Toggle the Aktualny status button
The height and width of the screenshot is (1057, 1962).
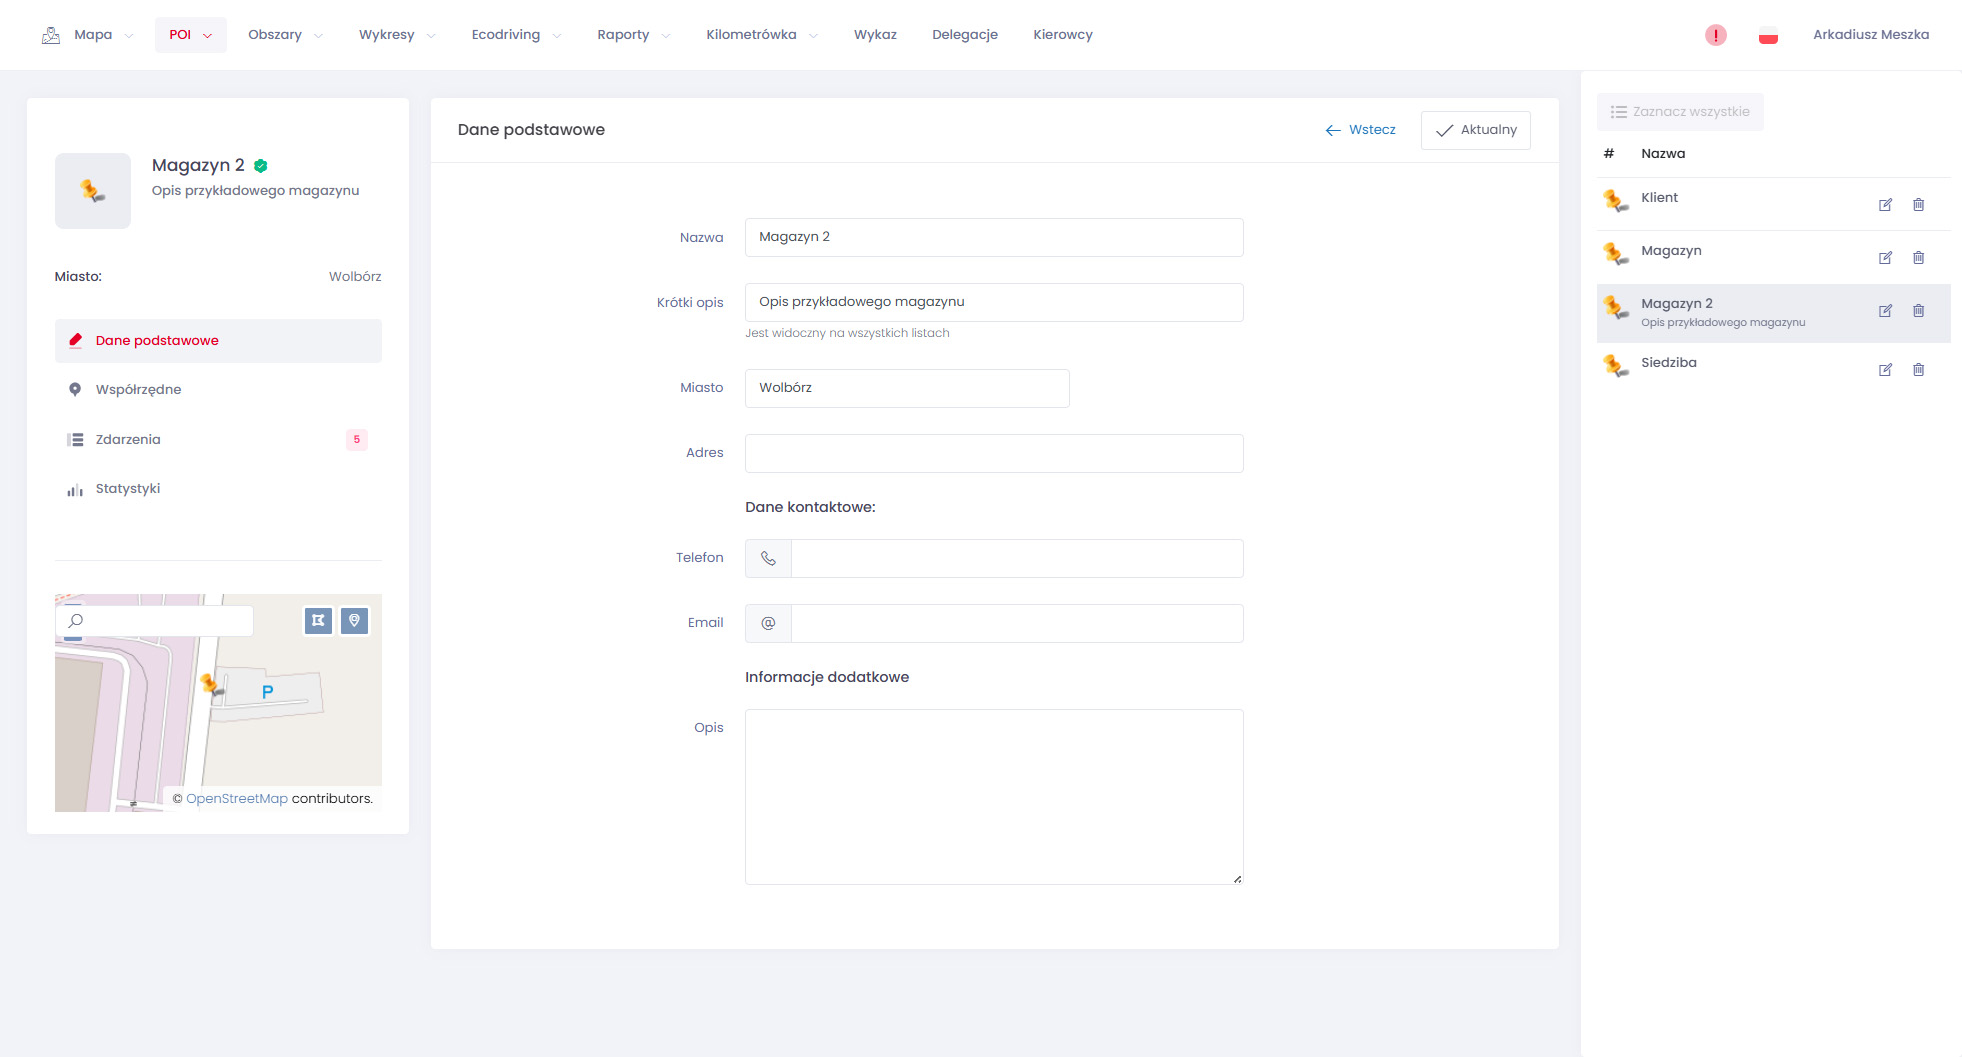[x=1475, y=130]
